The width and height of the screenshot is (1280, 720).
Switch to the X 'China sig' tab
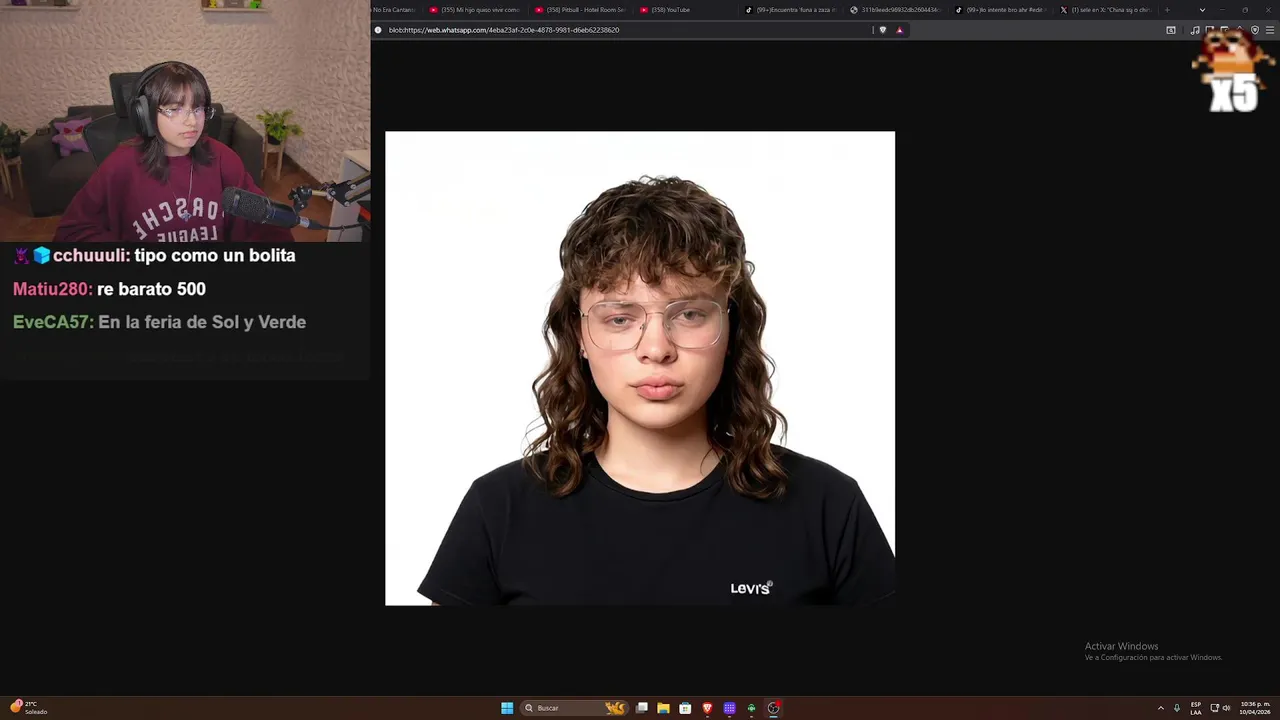click(x=1105, y=10)
